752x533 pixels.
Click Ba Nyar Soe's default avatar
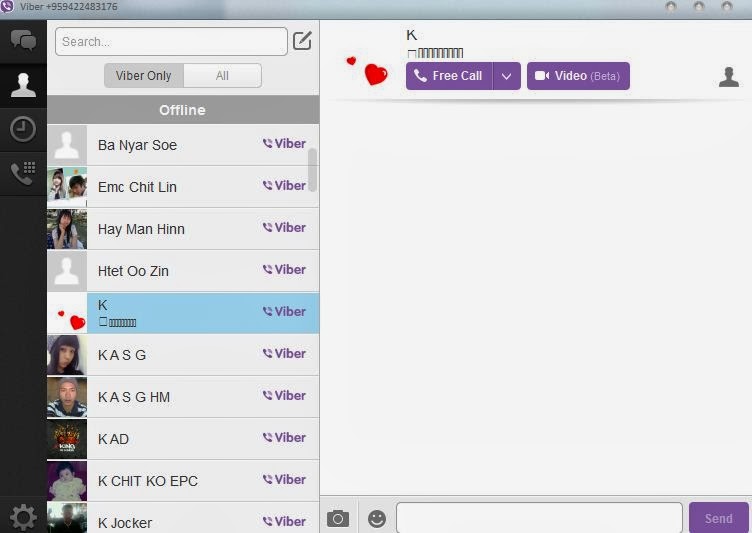(x=67, y=145)
